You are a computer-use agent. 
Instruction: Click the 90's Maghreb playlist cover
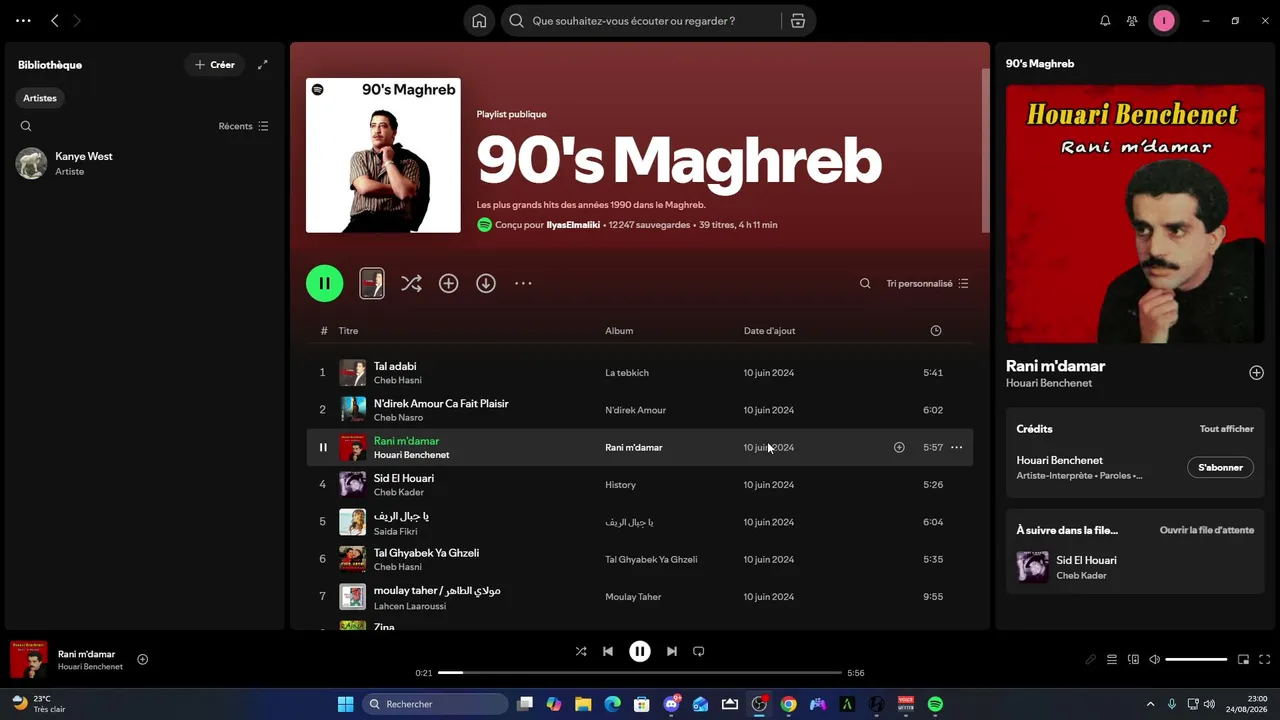tap(383, 155)
